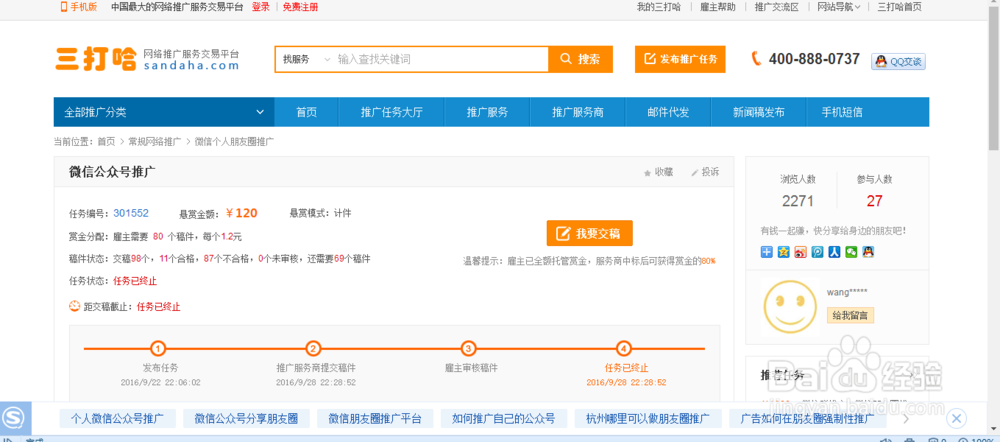Screen dimensions: 1000x442
Task: Open the 推广任务大厅 tab
Action: coord(392,112)
